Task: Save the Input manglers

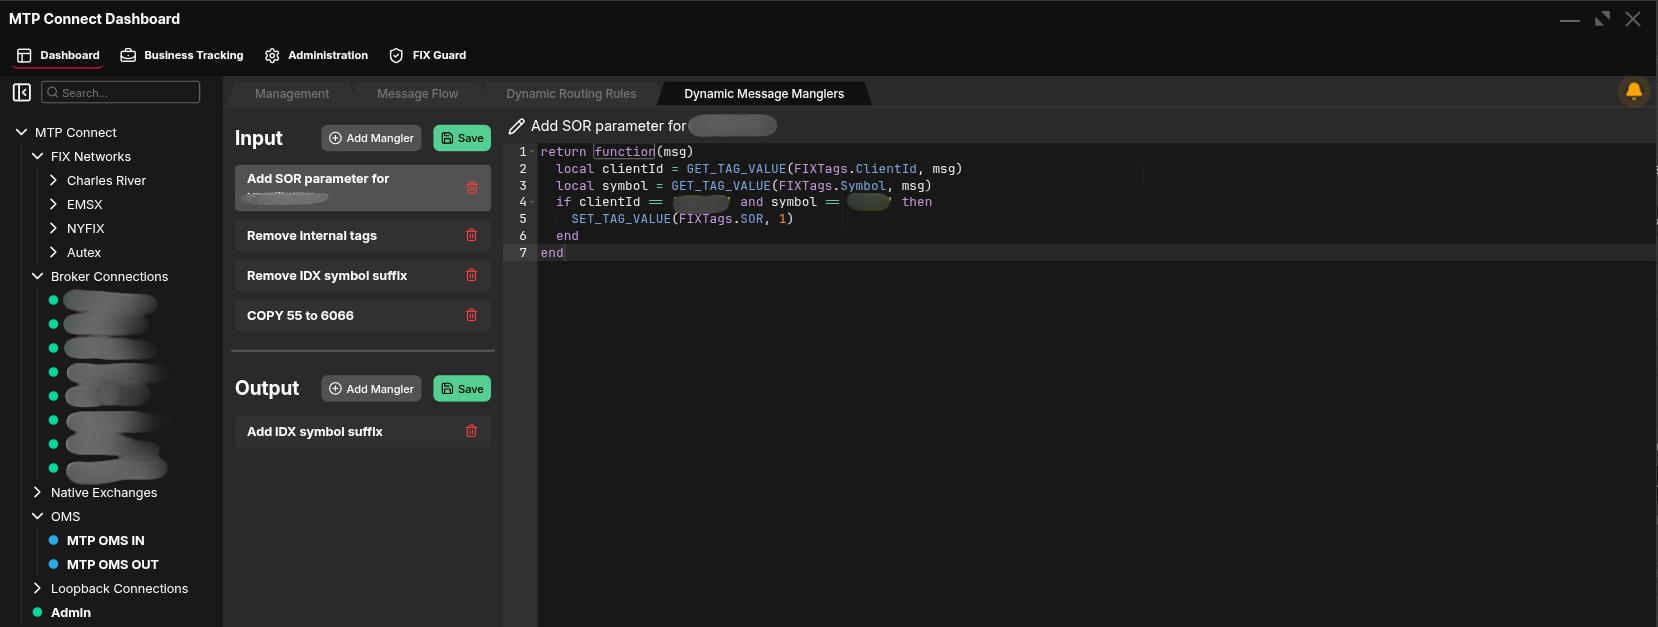Action: (462, 139)
